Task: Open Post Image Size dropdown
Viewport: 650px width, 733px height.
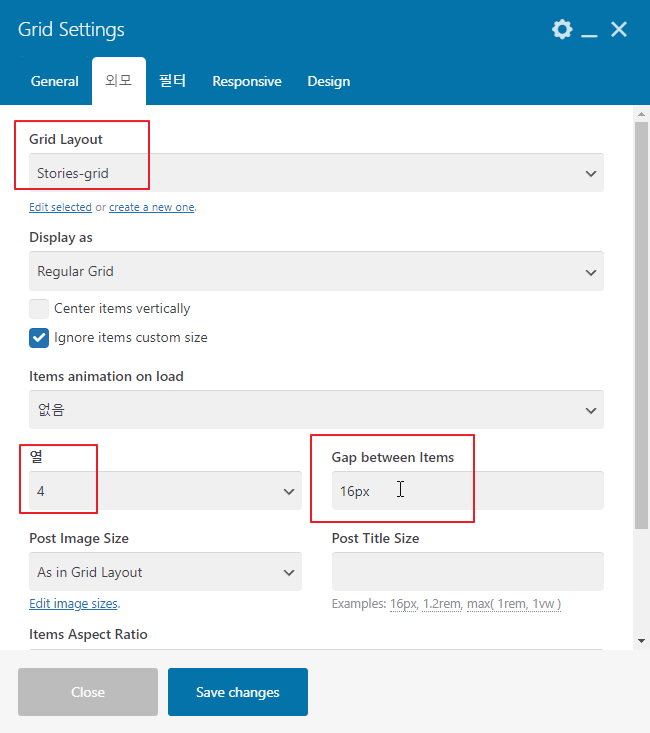Action: pyautogui.click(x=165, y=572)
